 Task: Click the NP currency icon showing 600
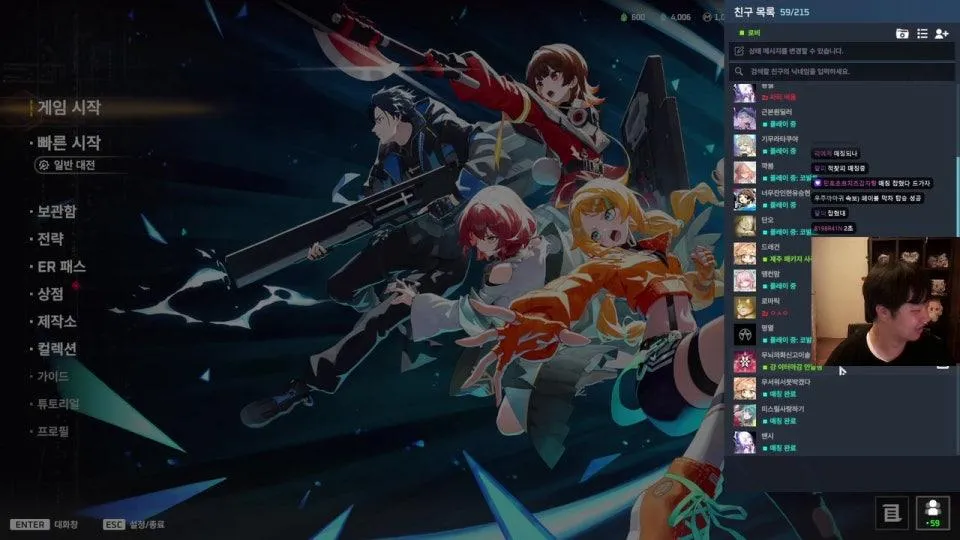(624, 17)
